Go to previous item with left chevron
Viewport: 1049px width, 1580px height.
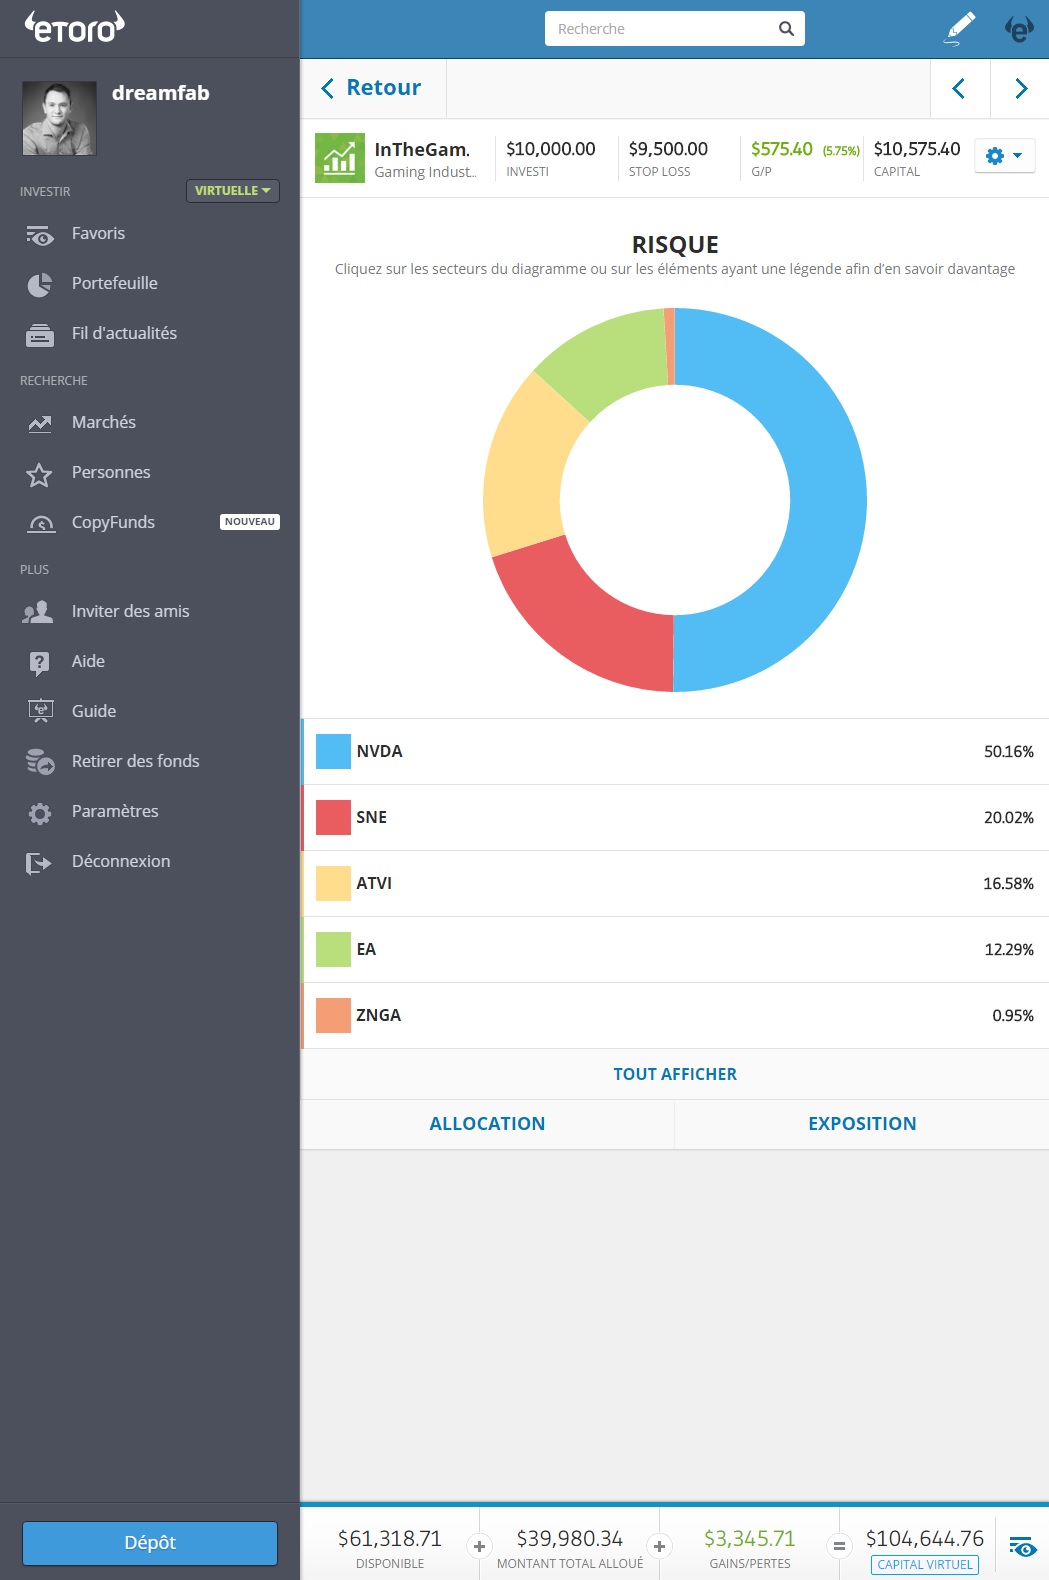tap(959, 89)
